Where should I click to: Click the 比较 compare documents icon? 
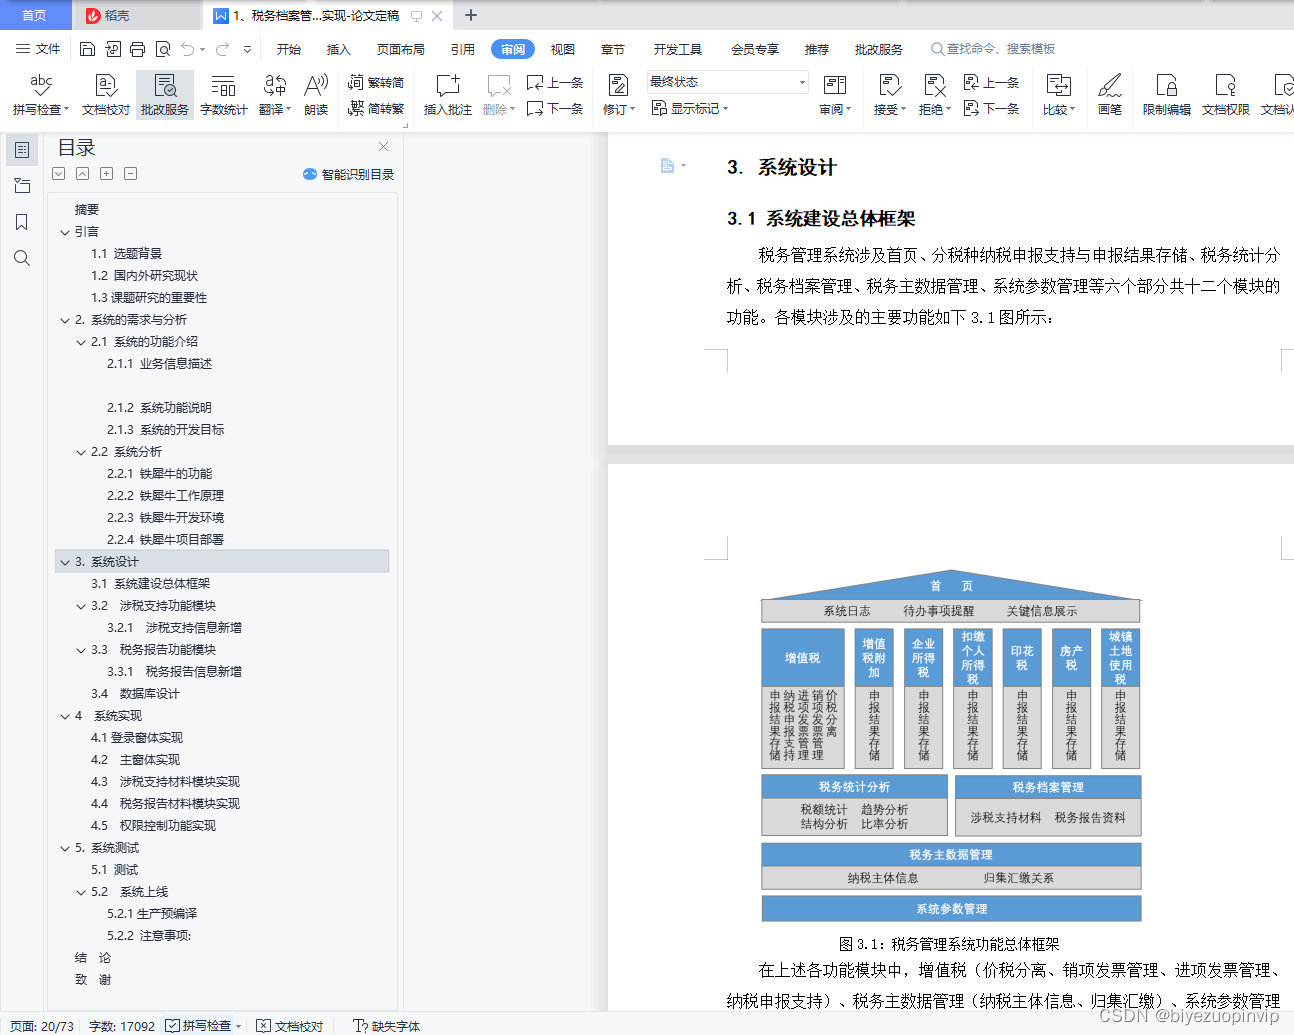tap(1058, 86)
